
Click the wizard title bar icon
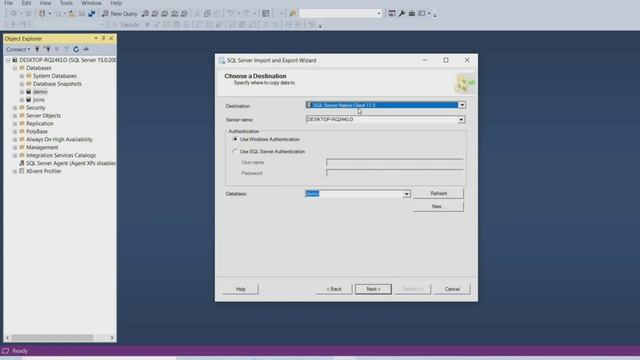(x=222, y=60)
